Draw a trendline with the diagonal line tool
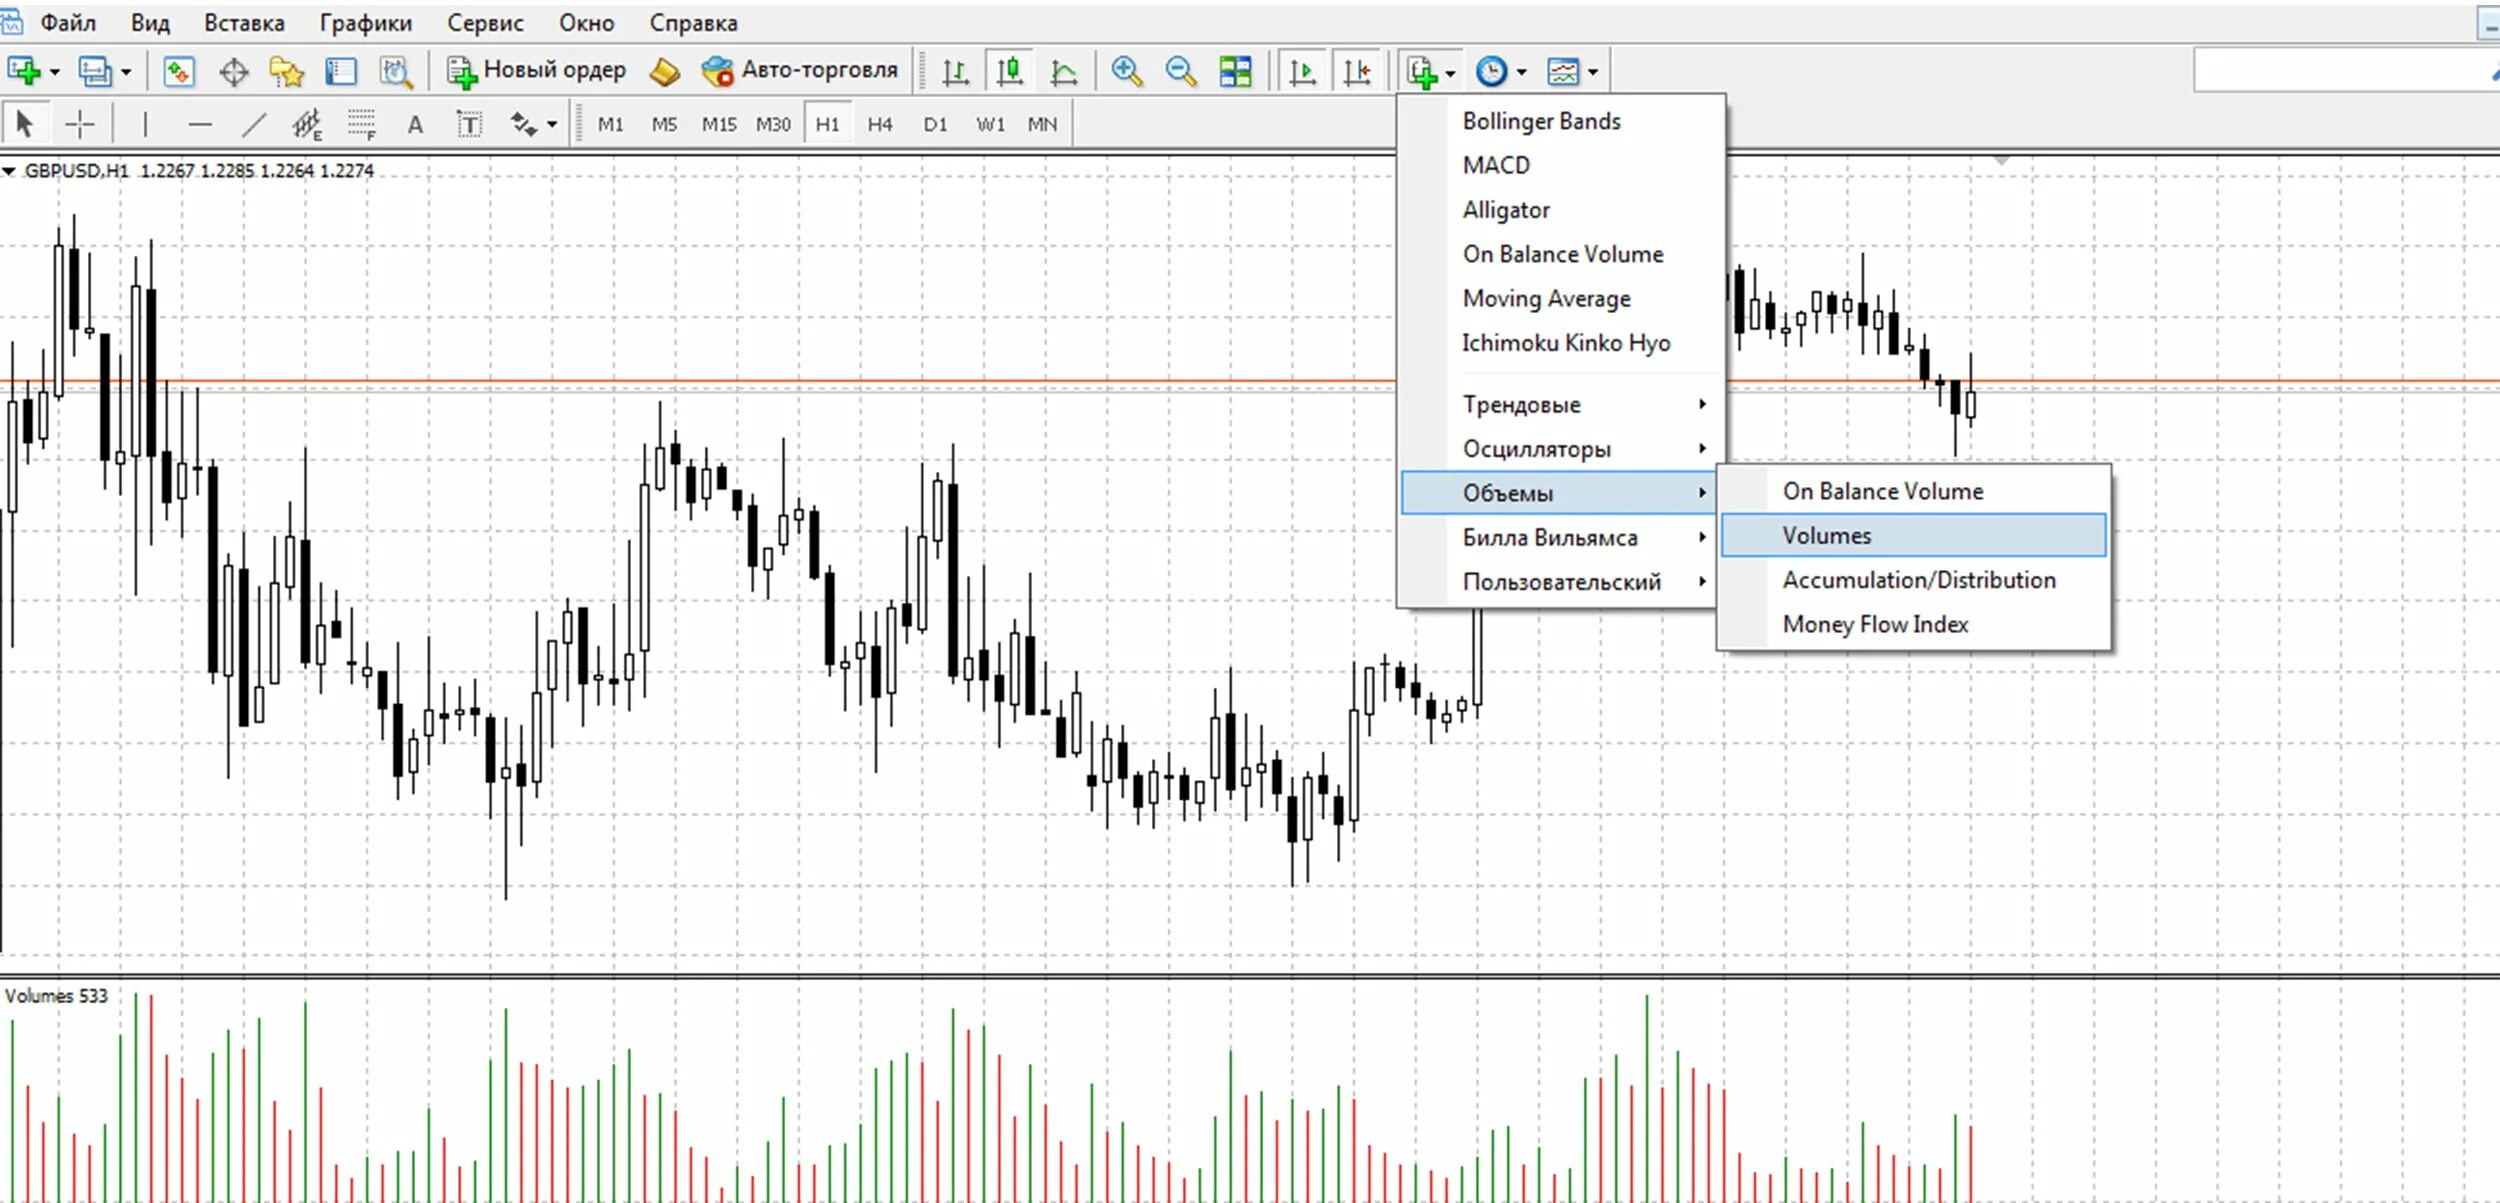The image size is (2500, 1203). 254,124
